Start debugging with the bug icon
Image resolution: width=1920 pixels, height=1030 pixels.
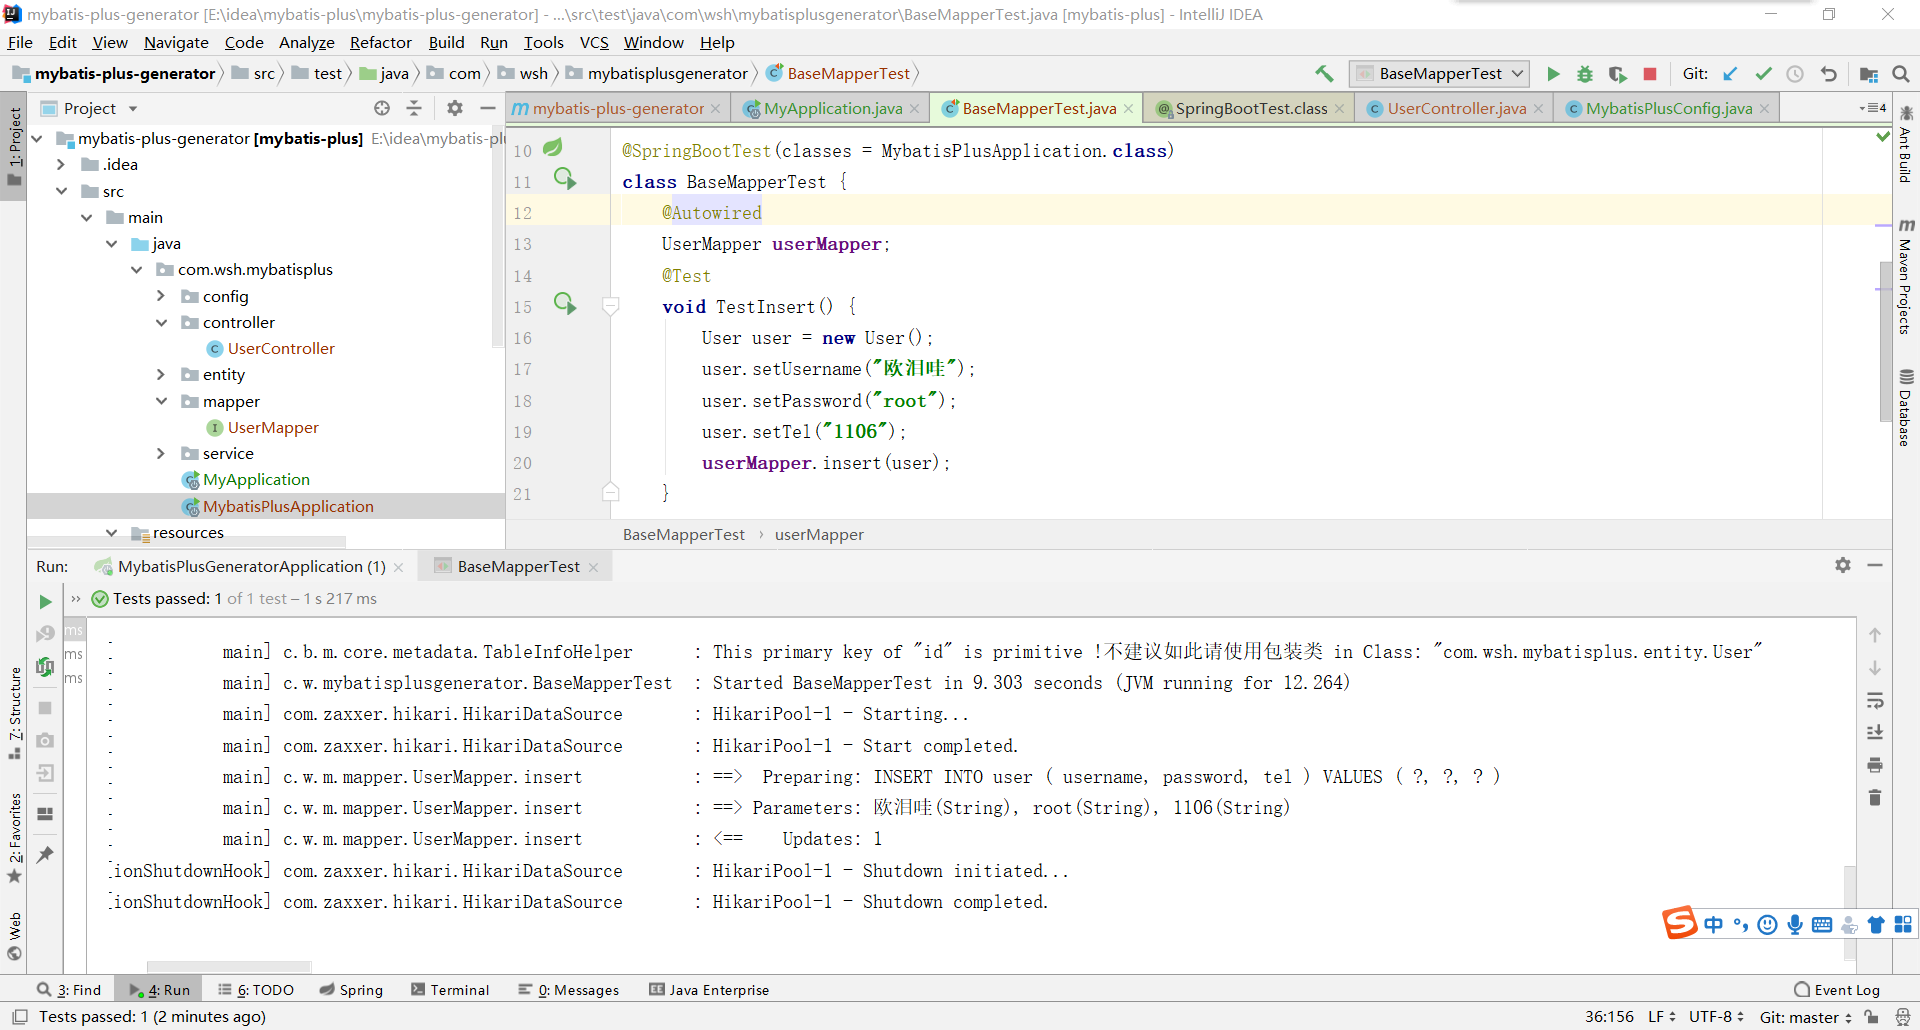point(1585,74)
